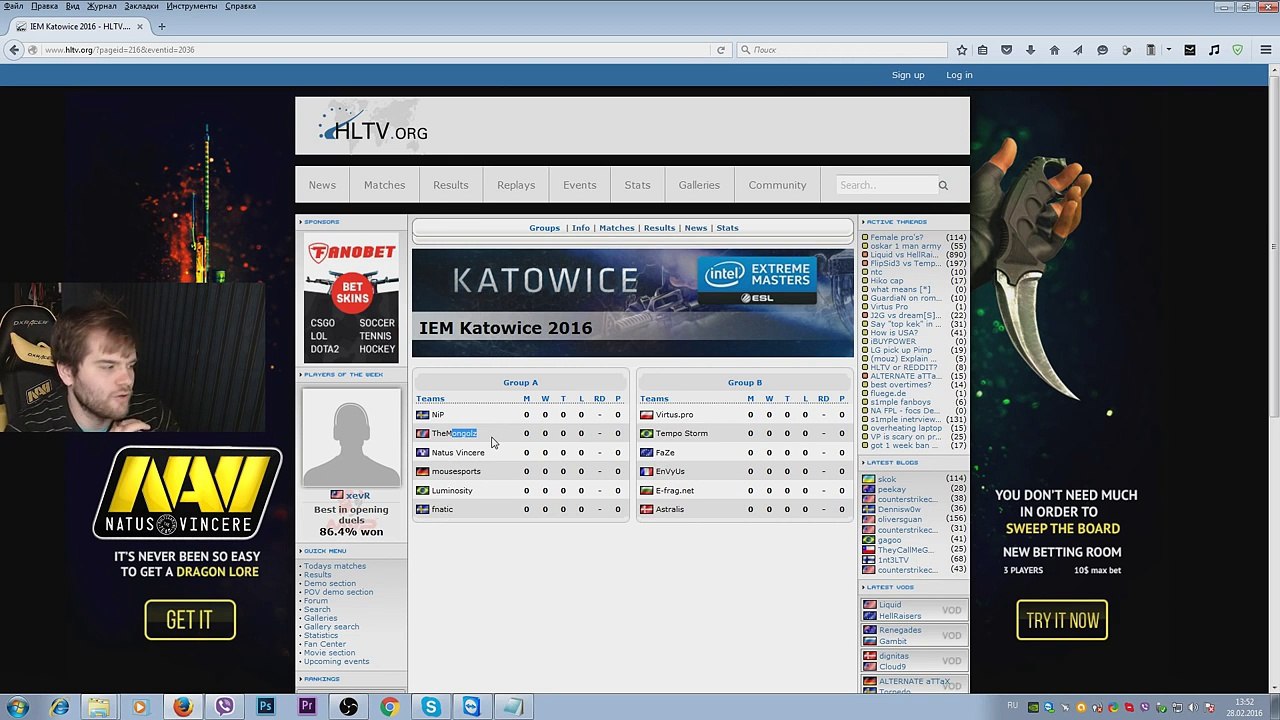
Task: Launch Internet Explorer from the taskbar
Action: pyautogui.click(x=60, y=707)
